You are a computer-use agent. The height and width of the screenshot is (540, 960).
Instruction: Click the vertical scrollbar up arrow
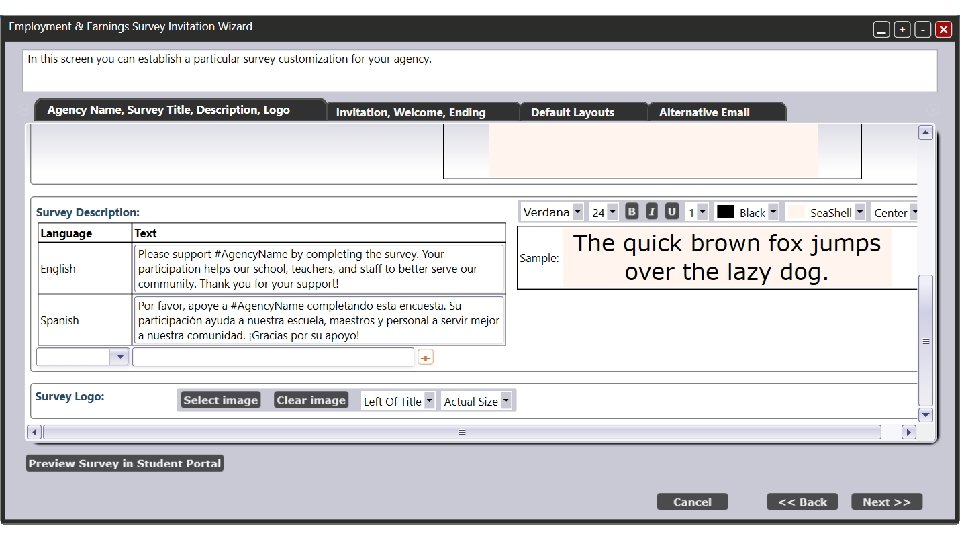point(926,132)
